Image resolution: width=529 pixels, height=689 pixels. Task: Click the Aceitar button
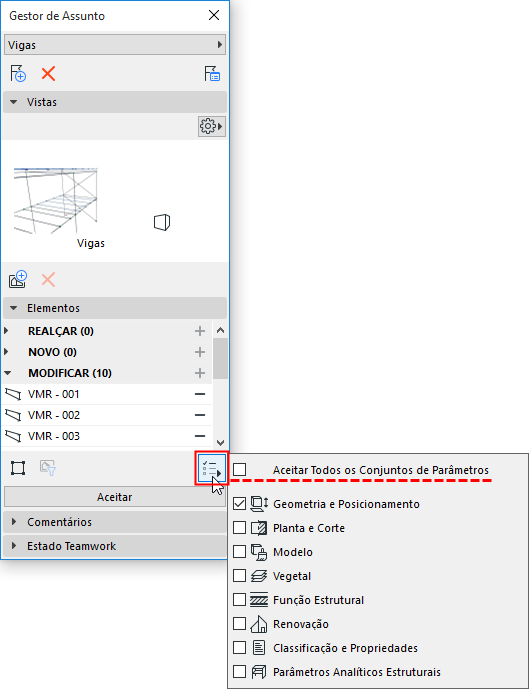click(115, 497)
